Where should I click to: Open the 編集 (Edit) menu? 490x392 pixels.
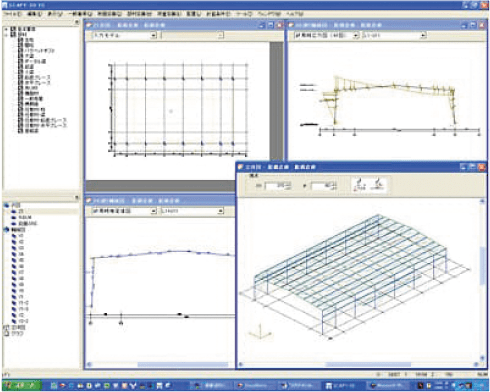34,14
